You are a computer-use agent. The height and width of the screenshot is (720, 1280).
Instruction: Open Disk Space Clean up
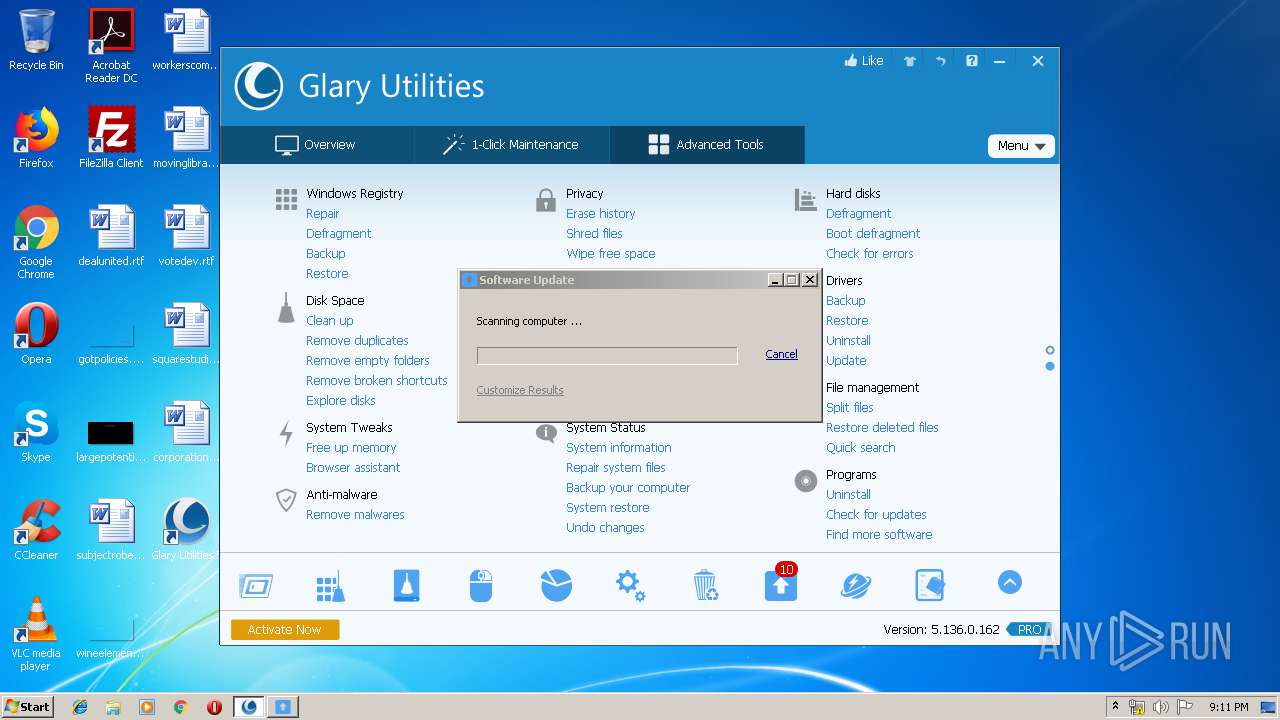[x=329, y=321]
